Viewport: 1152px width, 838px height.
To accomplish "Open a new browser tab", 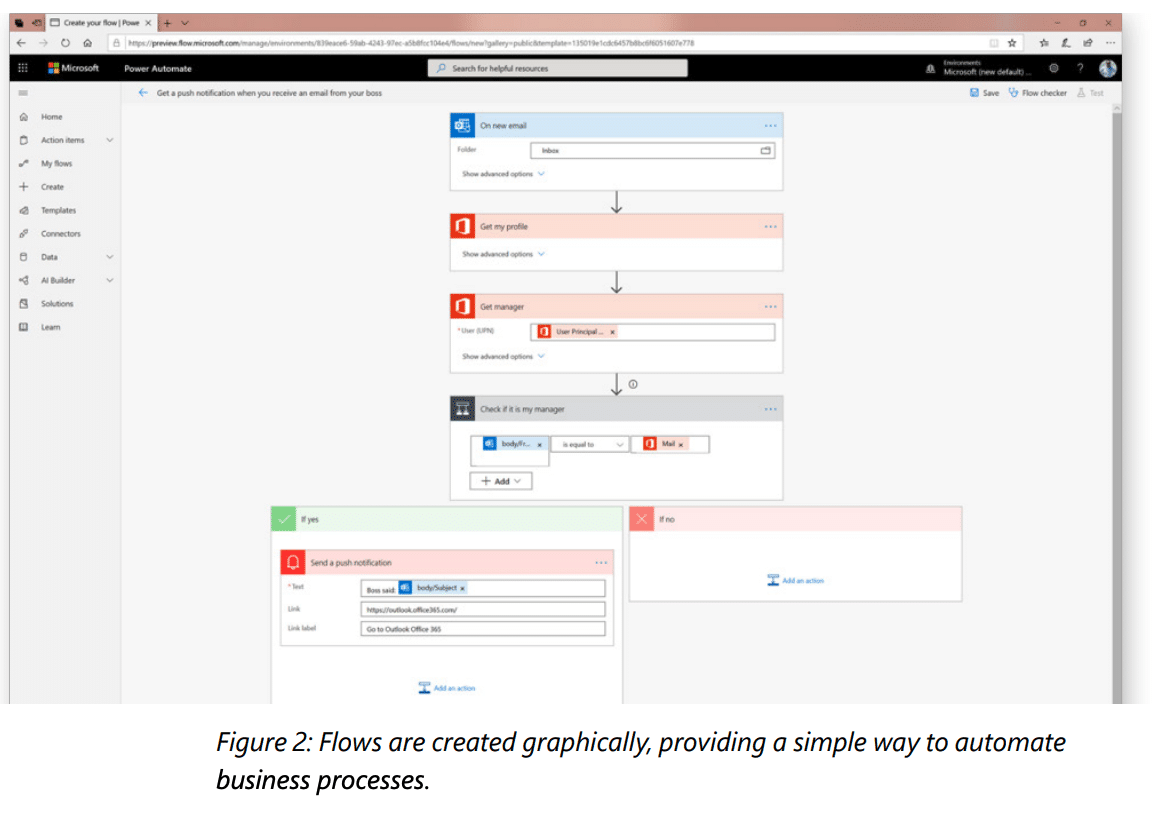I will [x=168, y=23].
